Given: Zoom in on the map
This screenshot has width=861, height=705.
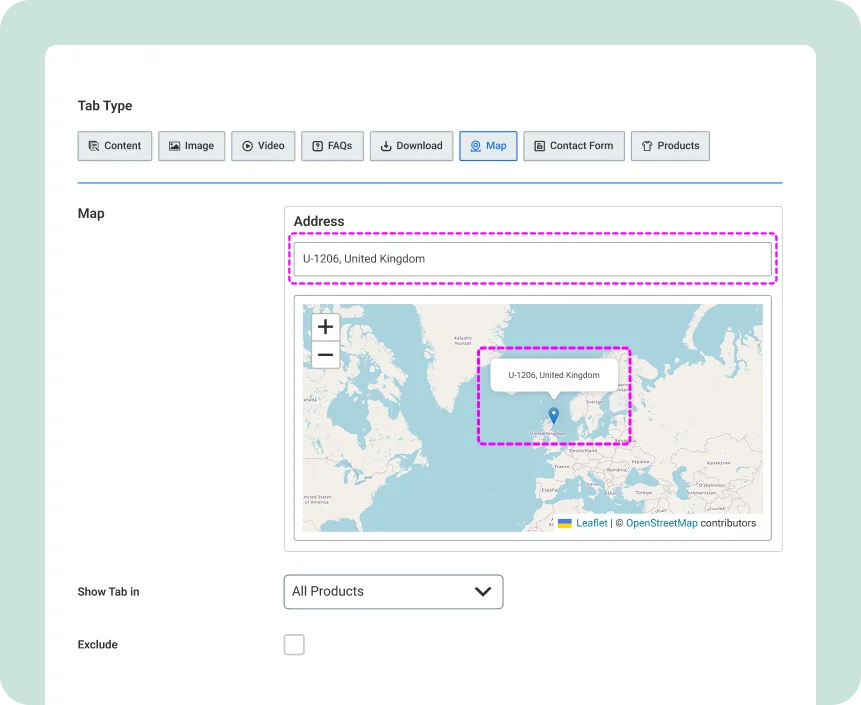Looking at the screenshot, I should pyautogui.click(x=325, y=328).
